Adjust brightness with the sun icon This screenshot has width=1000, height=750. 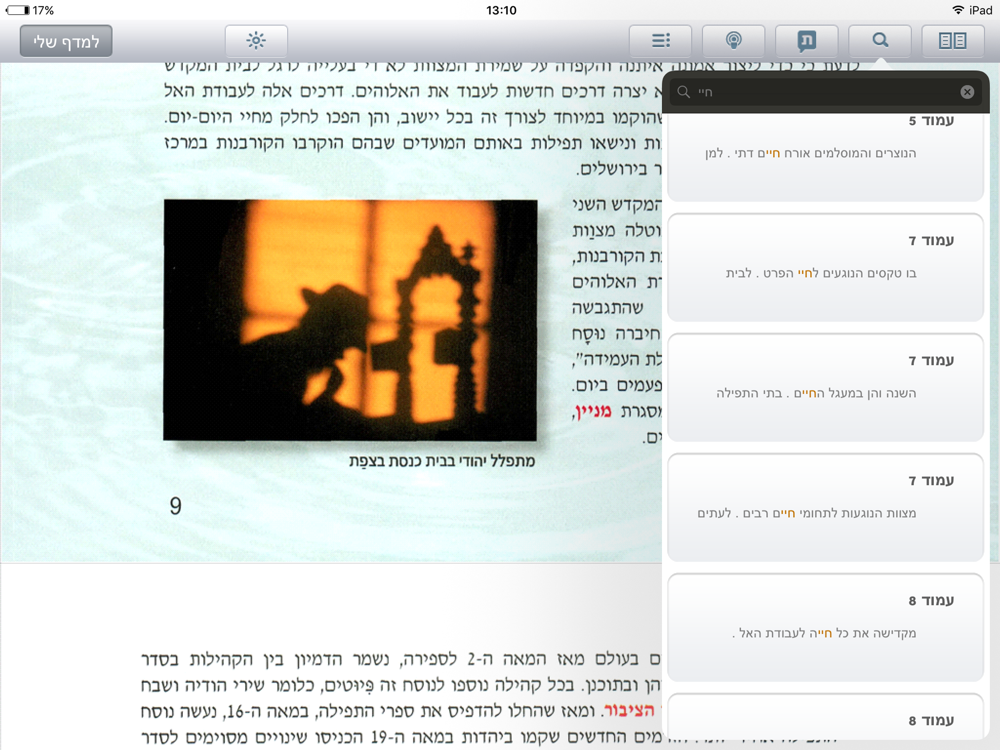(256, 41)
